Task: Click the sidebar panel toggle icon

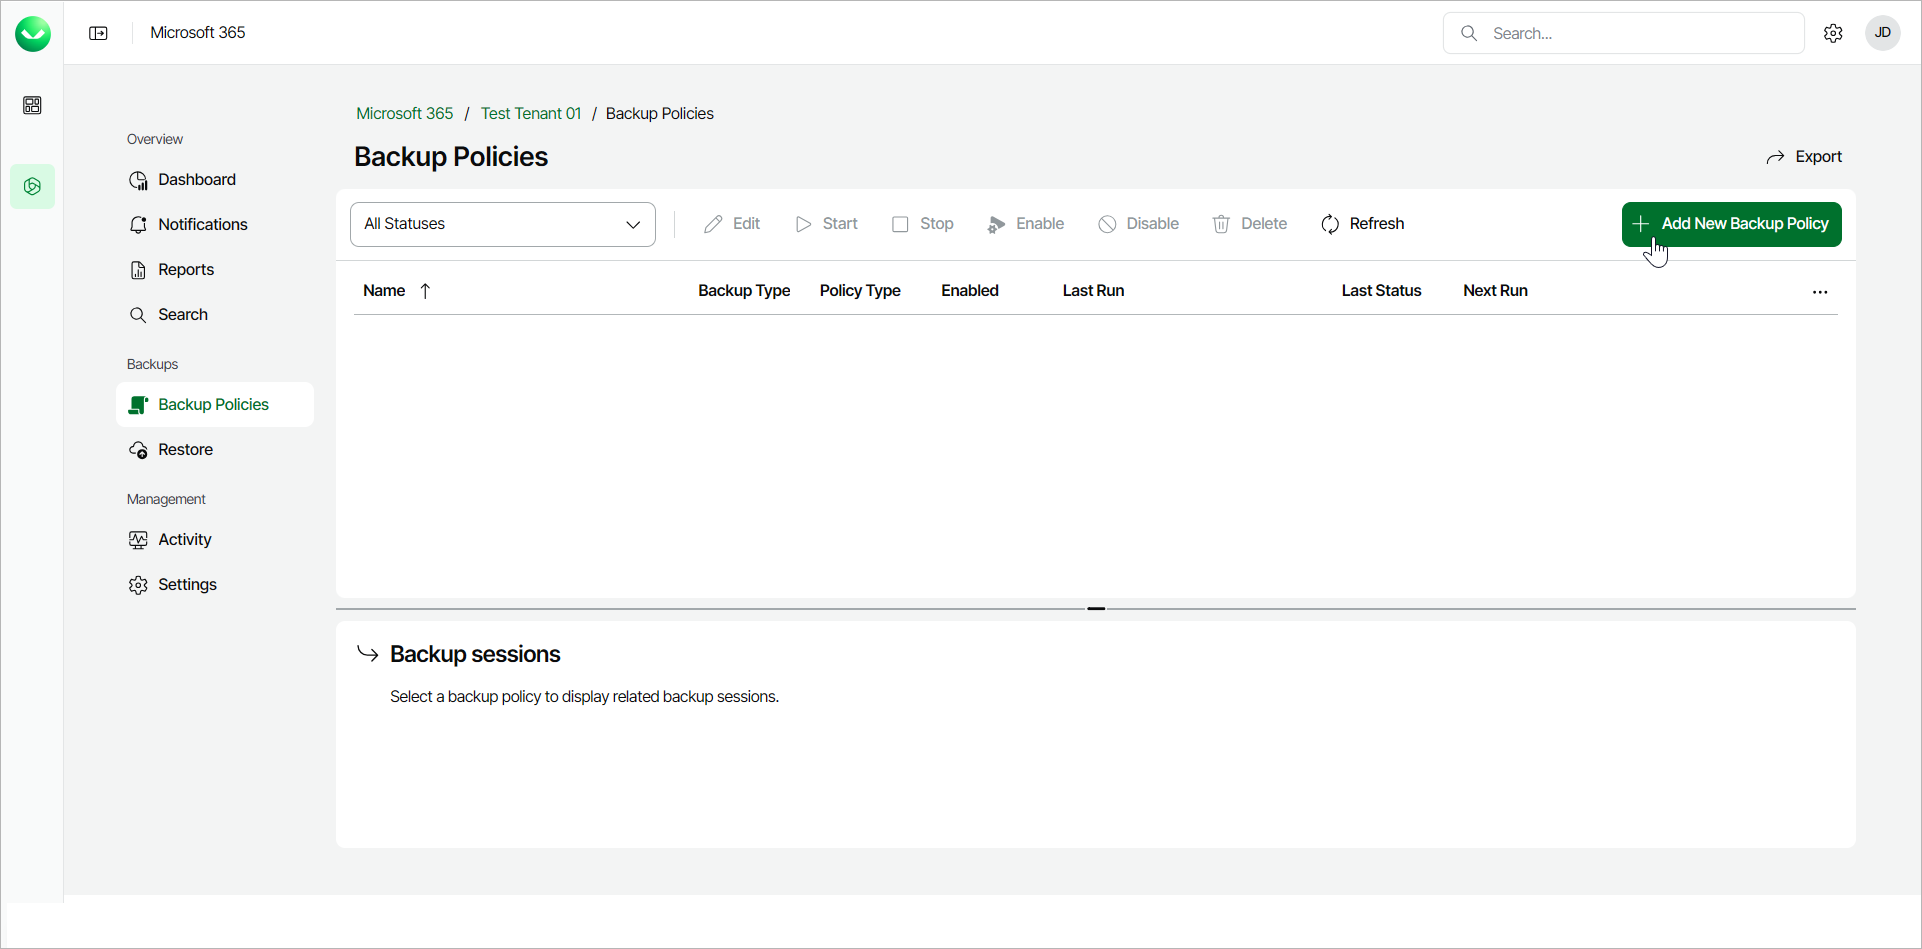Action: click(98, 33)
